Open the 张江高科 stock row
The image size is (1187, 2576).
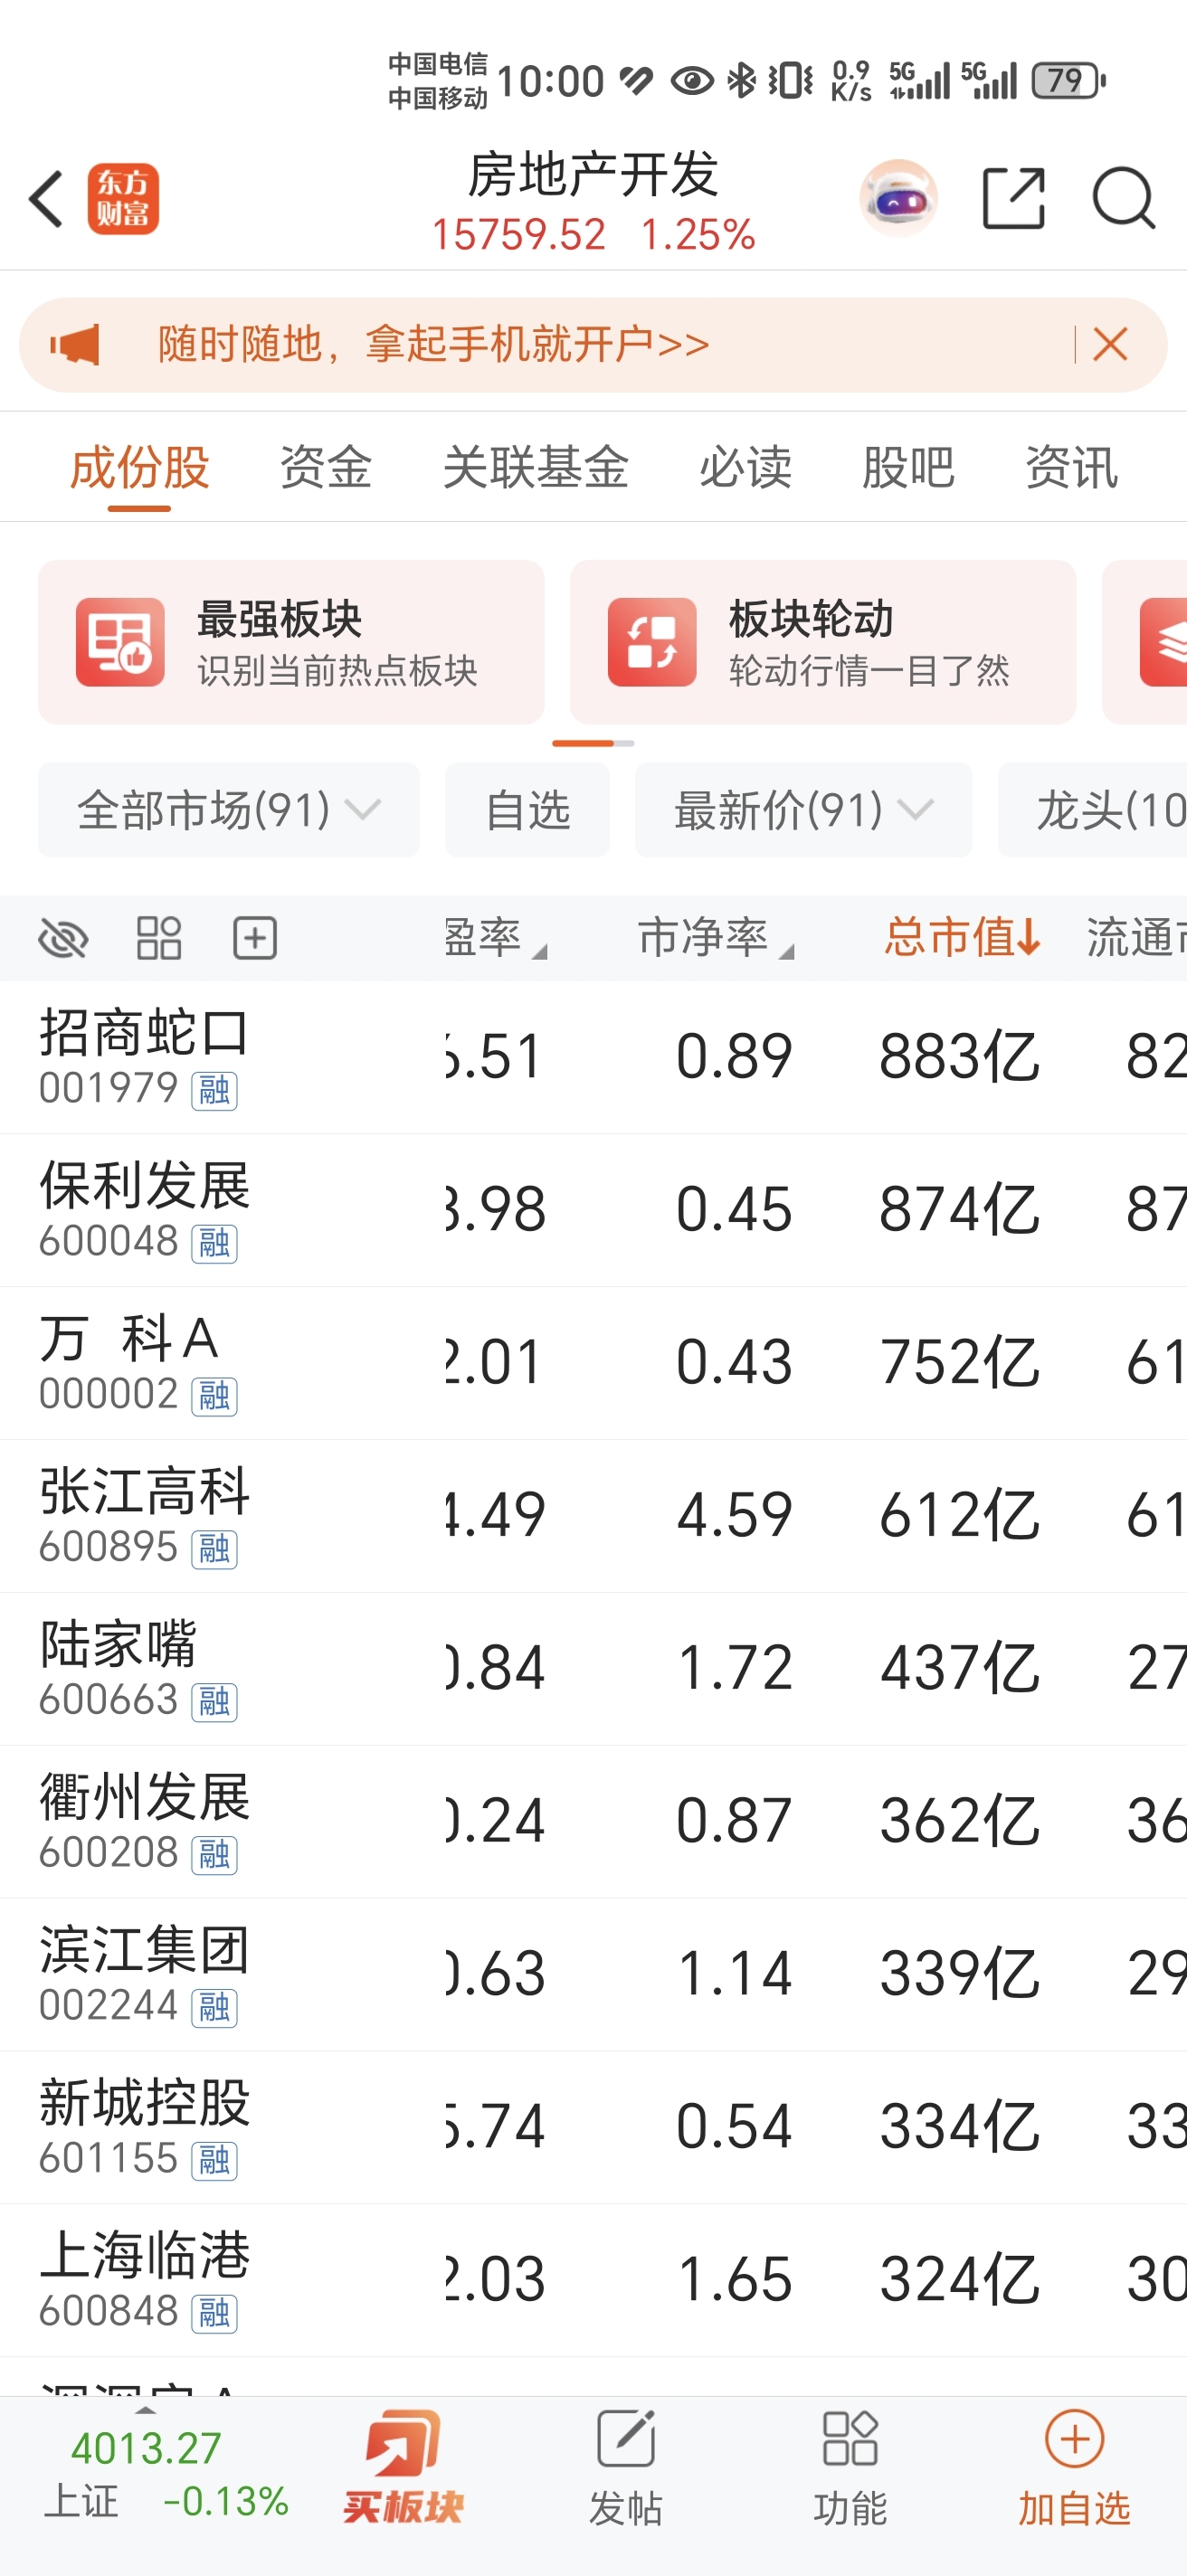pyautogui.click(x=593, y=1516)
